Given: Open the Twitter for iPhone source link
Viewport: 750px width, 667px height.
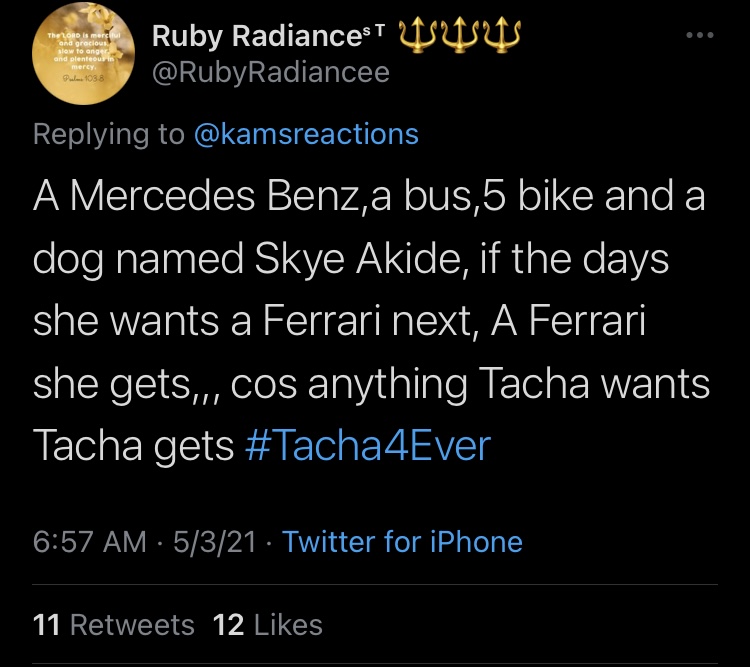Looking at the screenshot, I should click(402, 542).
